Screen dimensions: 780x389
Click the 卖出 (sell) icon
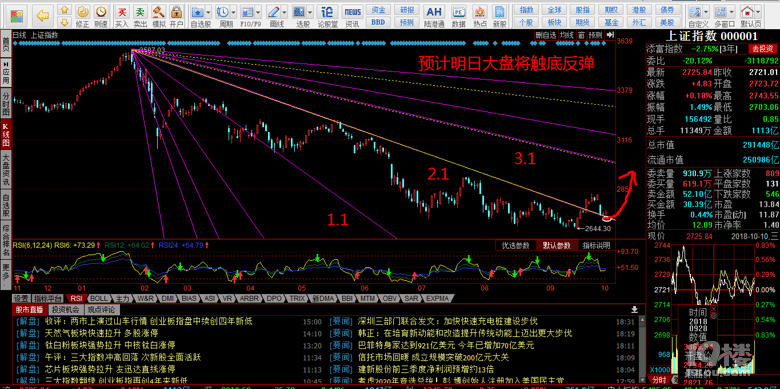pos(140,15)
